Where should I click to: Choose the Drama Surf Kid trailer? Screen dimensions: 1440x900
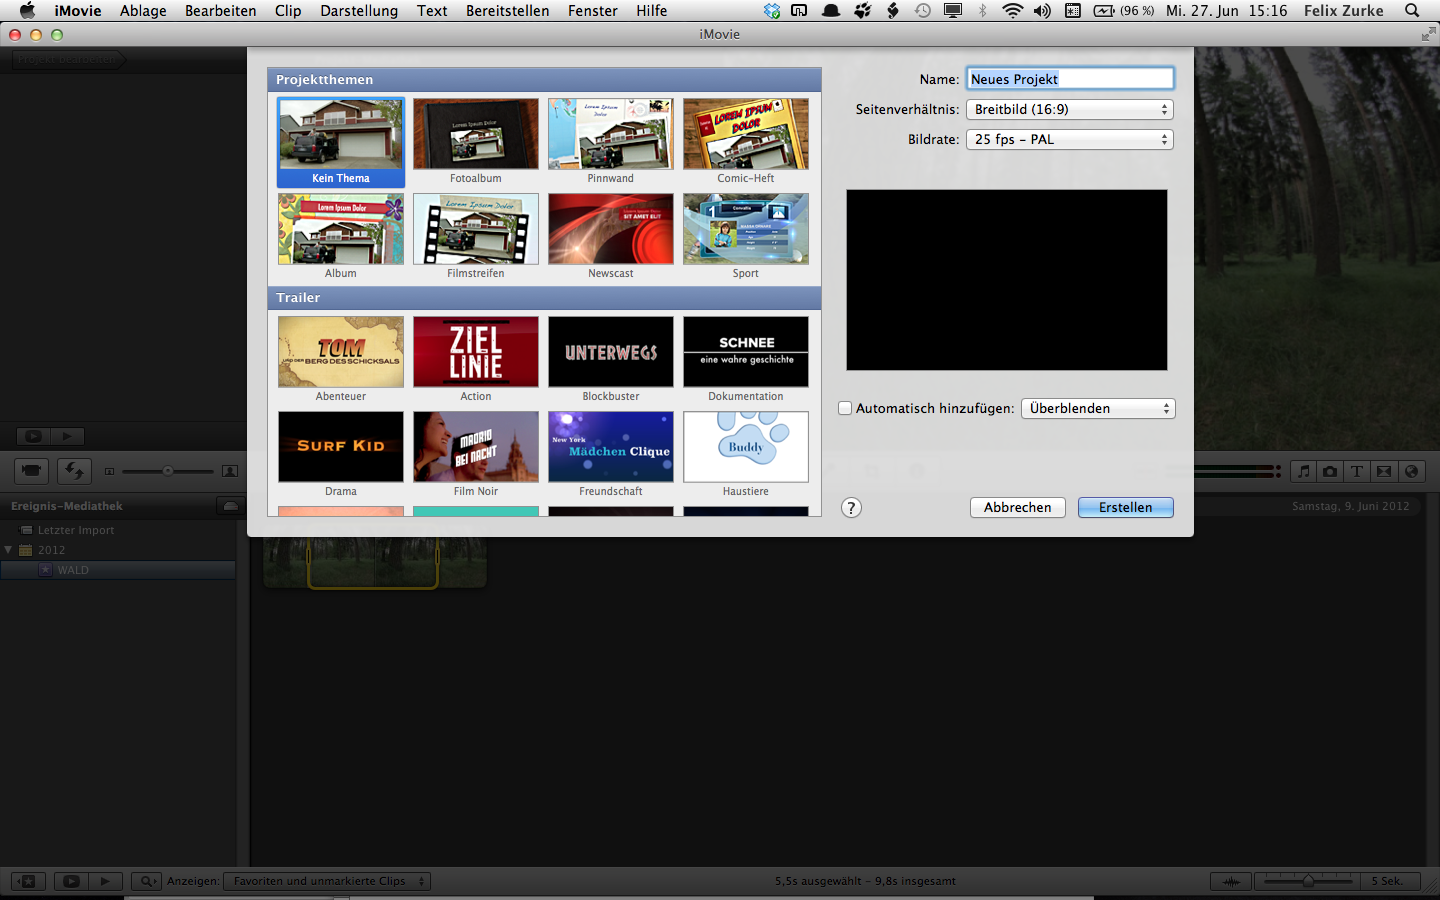pyautogui.click(x=341, y=447)
